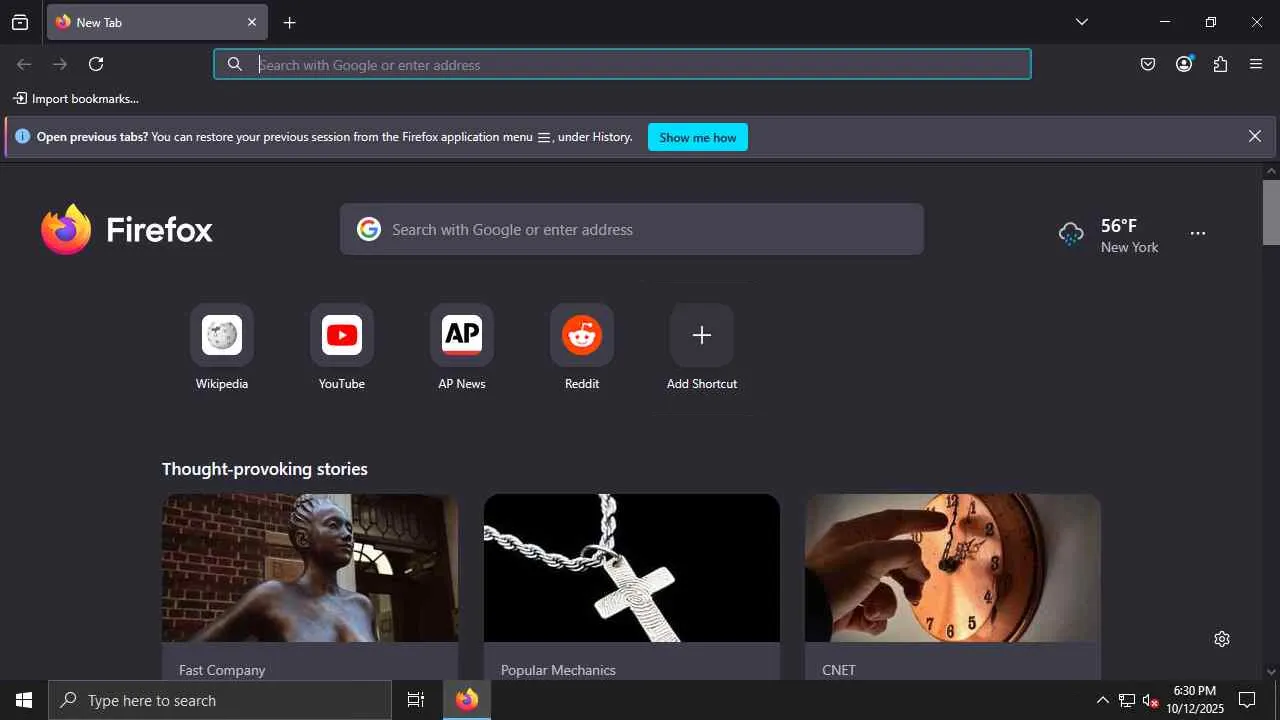Open the Firefox View button

20,23
